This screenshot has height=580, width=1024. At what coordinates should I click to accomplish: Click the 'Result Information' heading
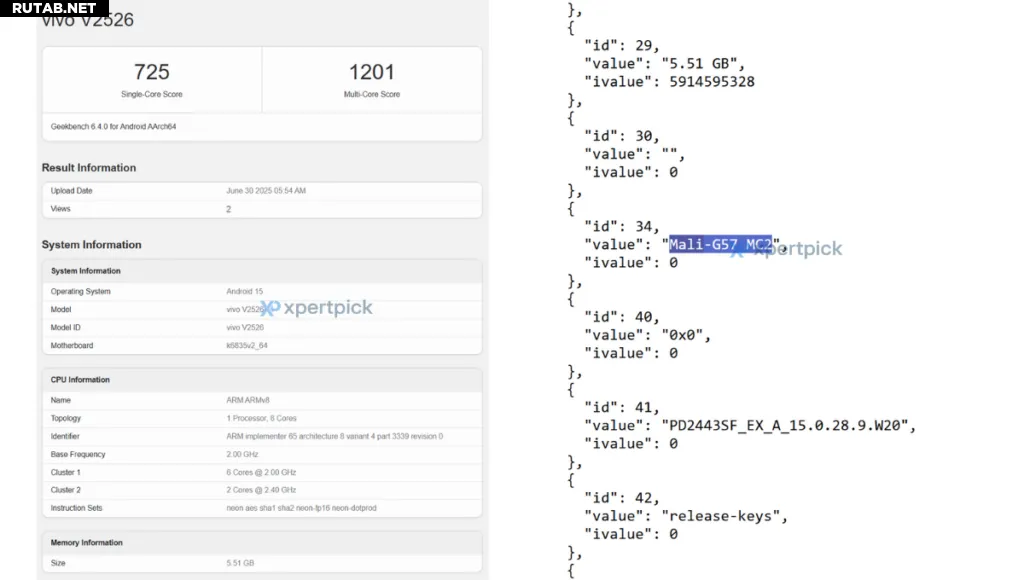[89, 168]
